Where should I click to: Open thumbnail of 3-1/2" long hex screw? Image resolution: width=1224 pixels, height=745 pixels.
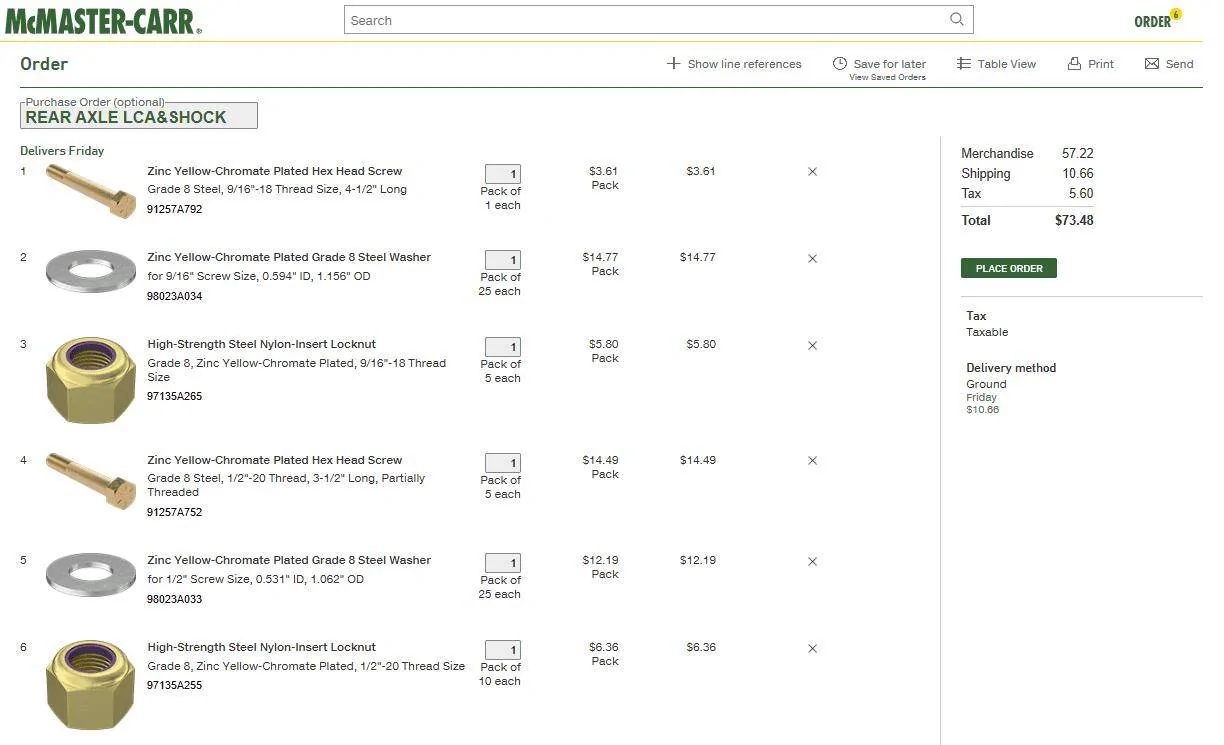(x=91, y=481)
